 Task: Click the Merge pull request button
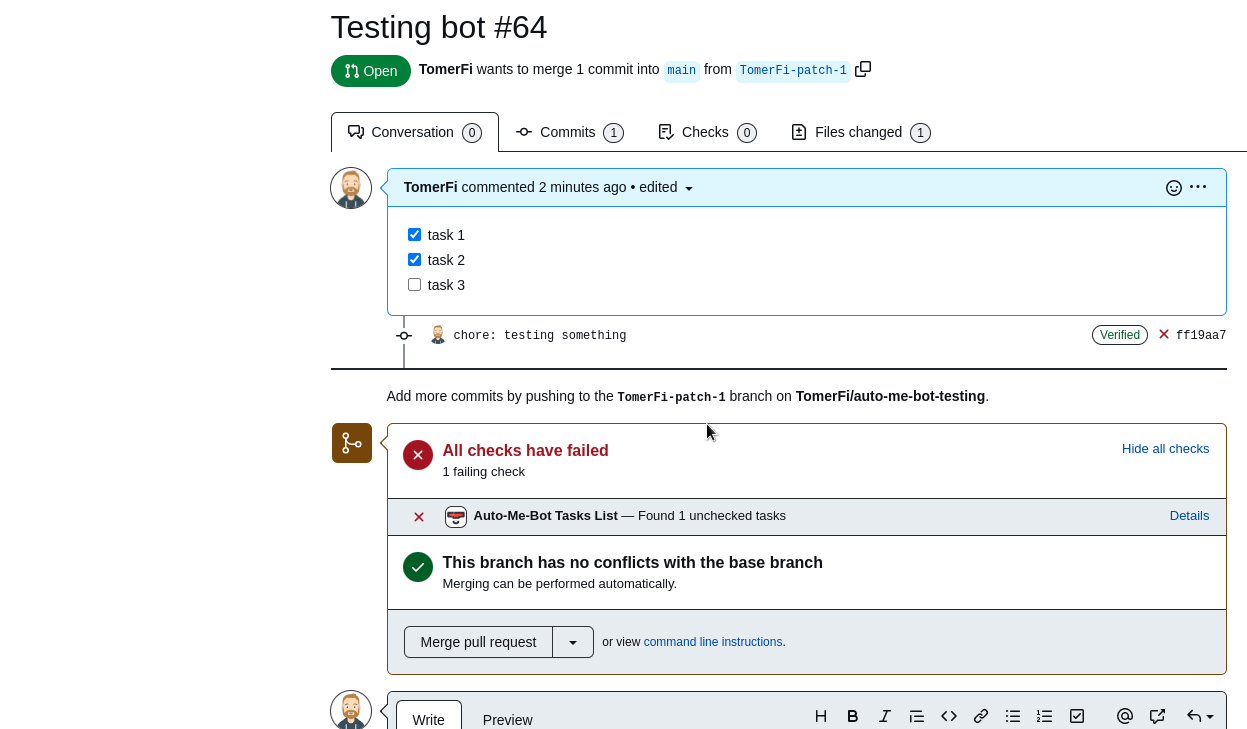(478, 642)
